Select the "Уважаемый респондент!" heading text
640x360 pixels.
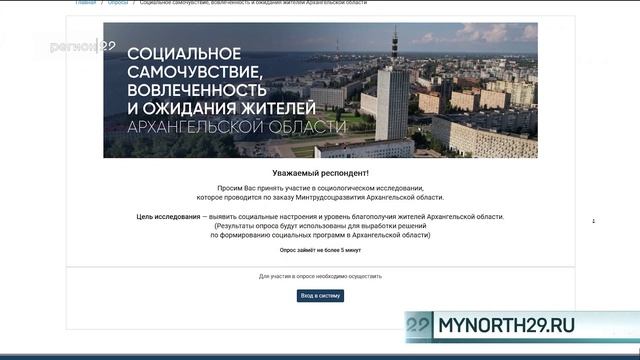320,173
